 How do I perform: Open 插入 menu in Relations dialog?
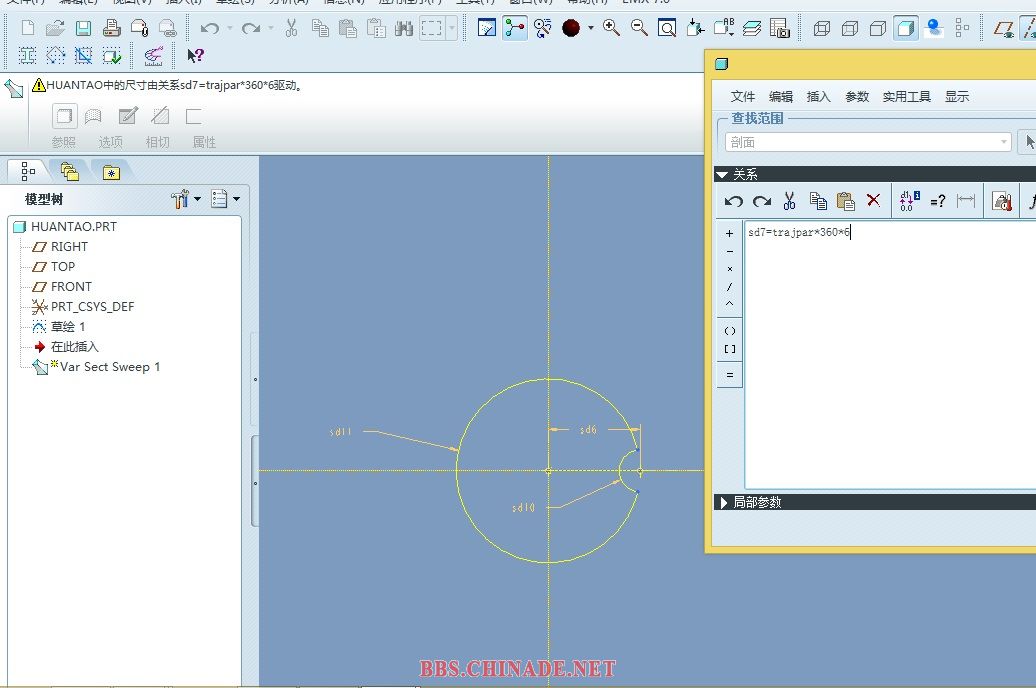[x=819, y=96]
